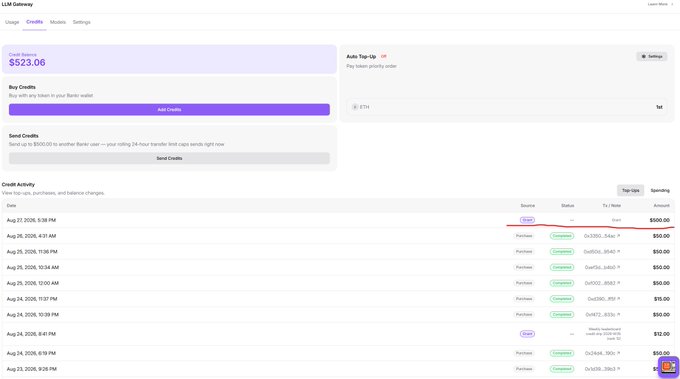Open the Models tab
This screenshot has width=680, height=379.
pos(58,22)
